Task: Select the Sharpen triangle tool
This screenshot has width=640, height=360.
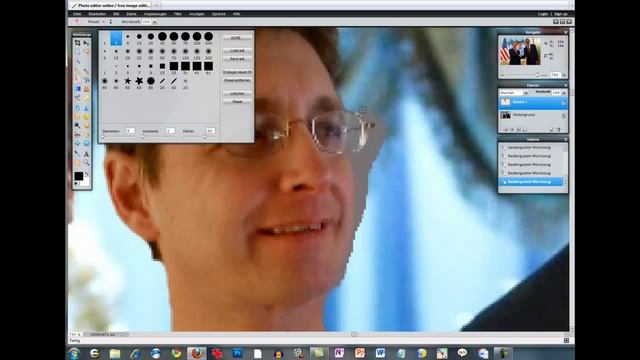Action: pos(86,108)
